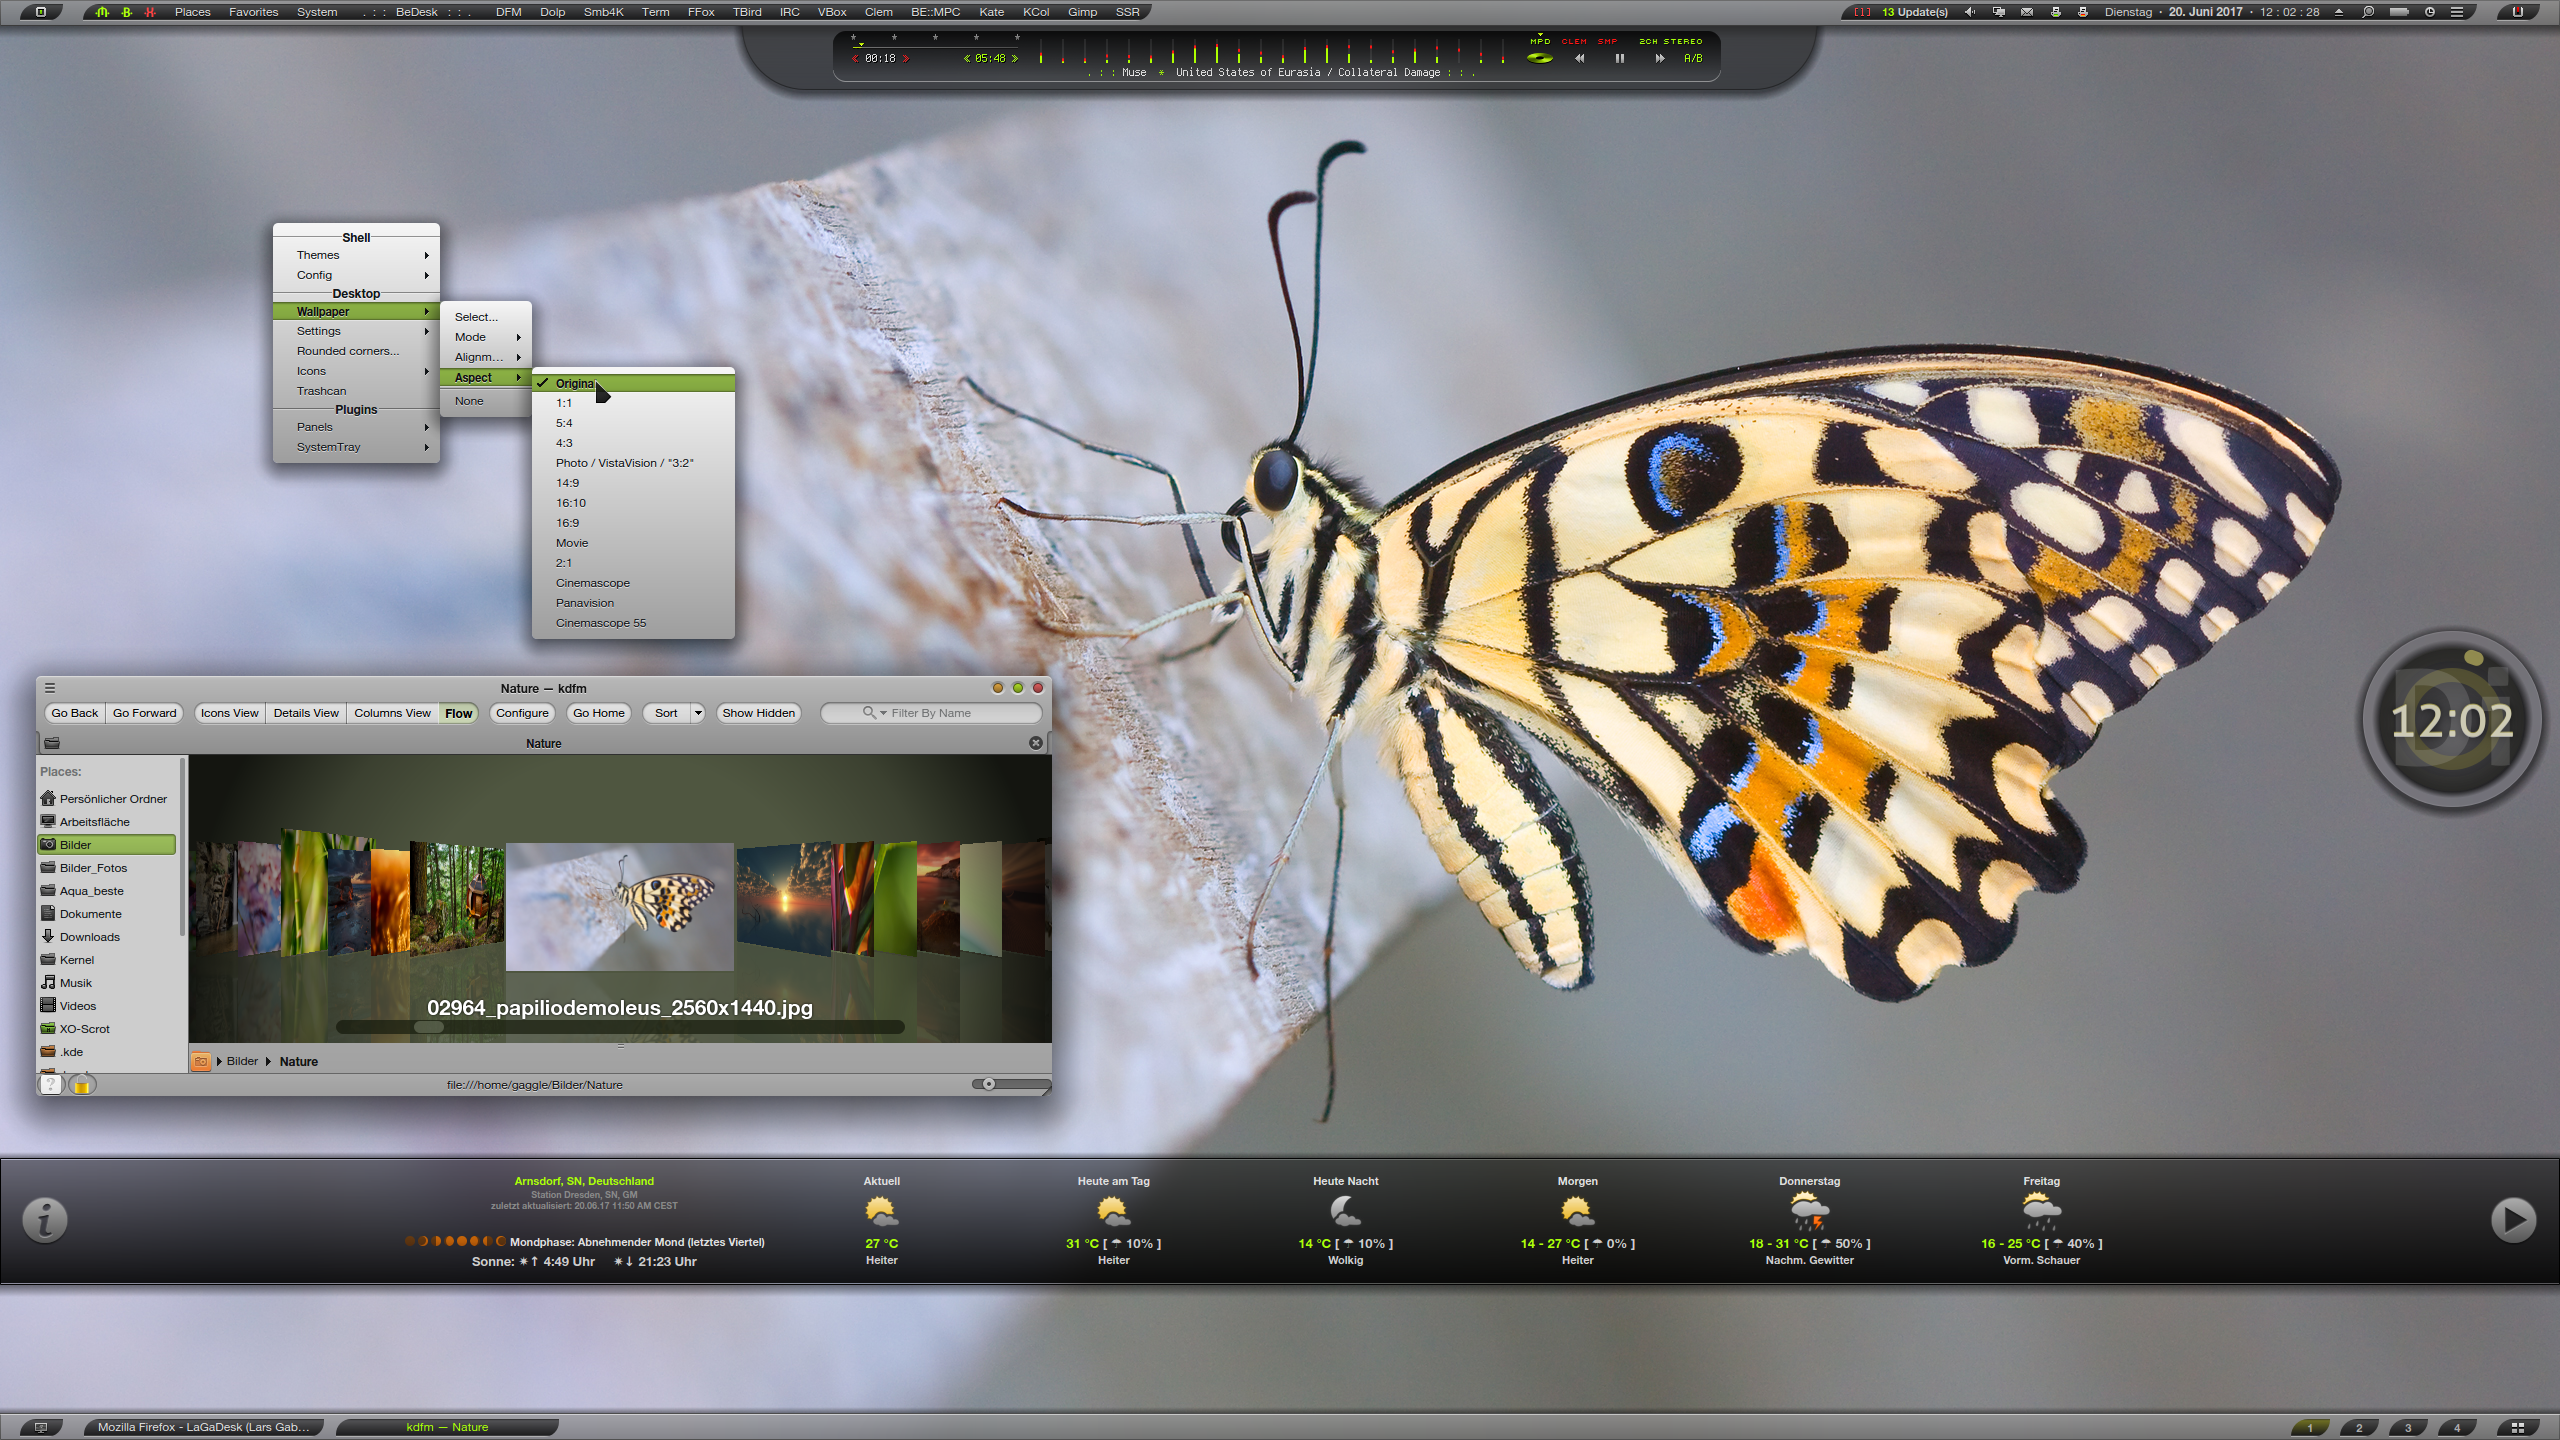Go to previous track in music player
This screenshot has width=2560, height=1440.
[1579, 58]
